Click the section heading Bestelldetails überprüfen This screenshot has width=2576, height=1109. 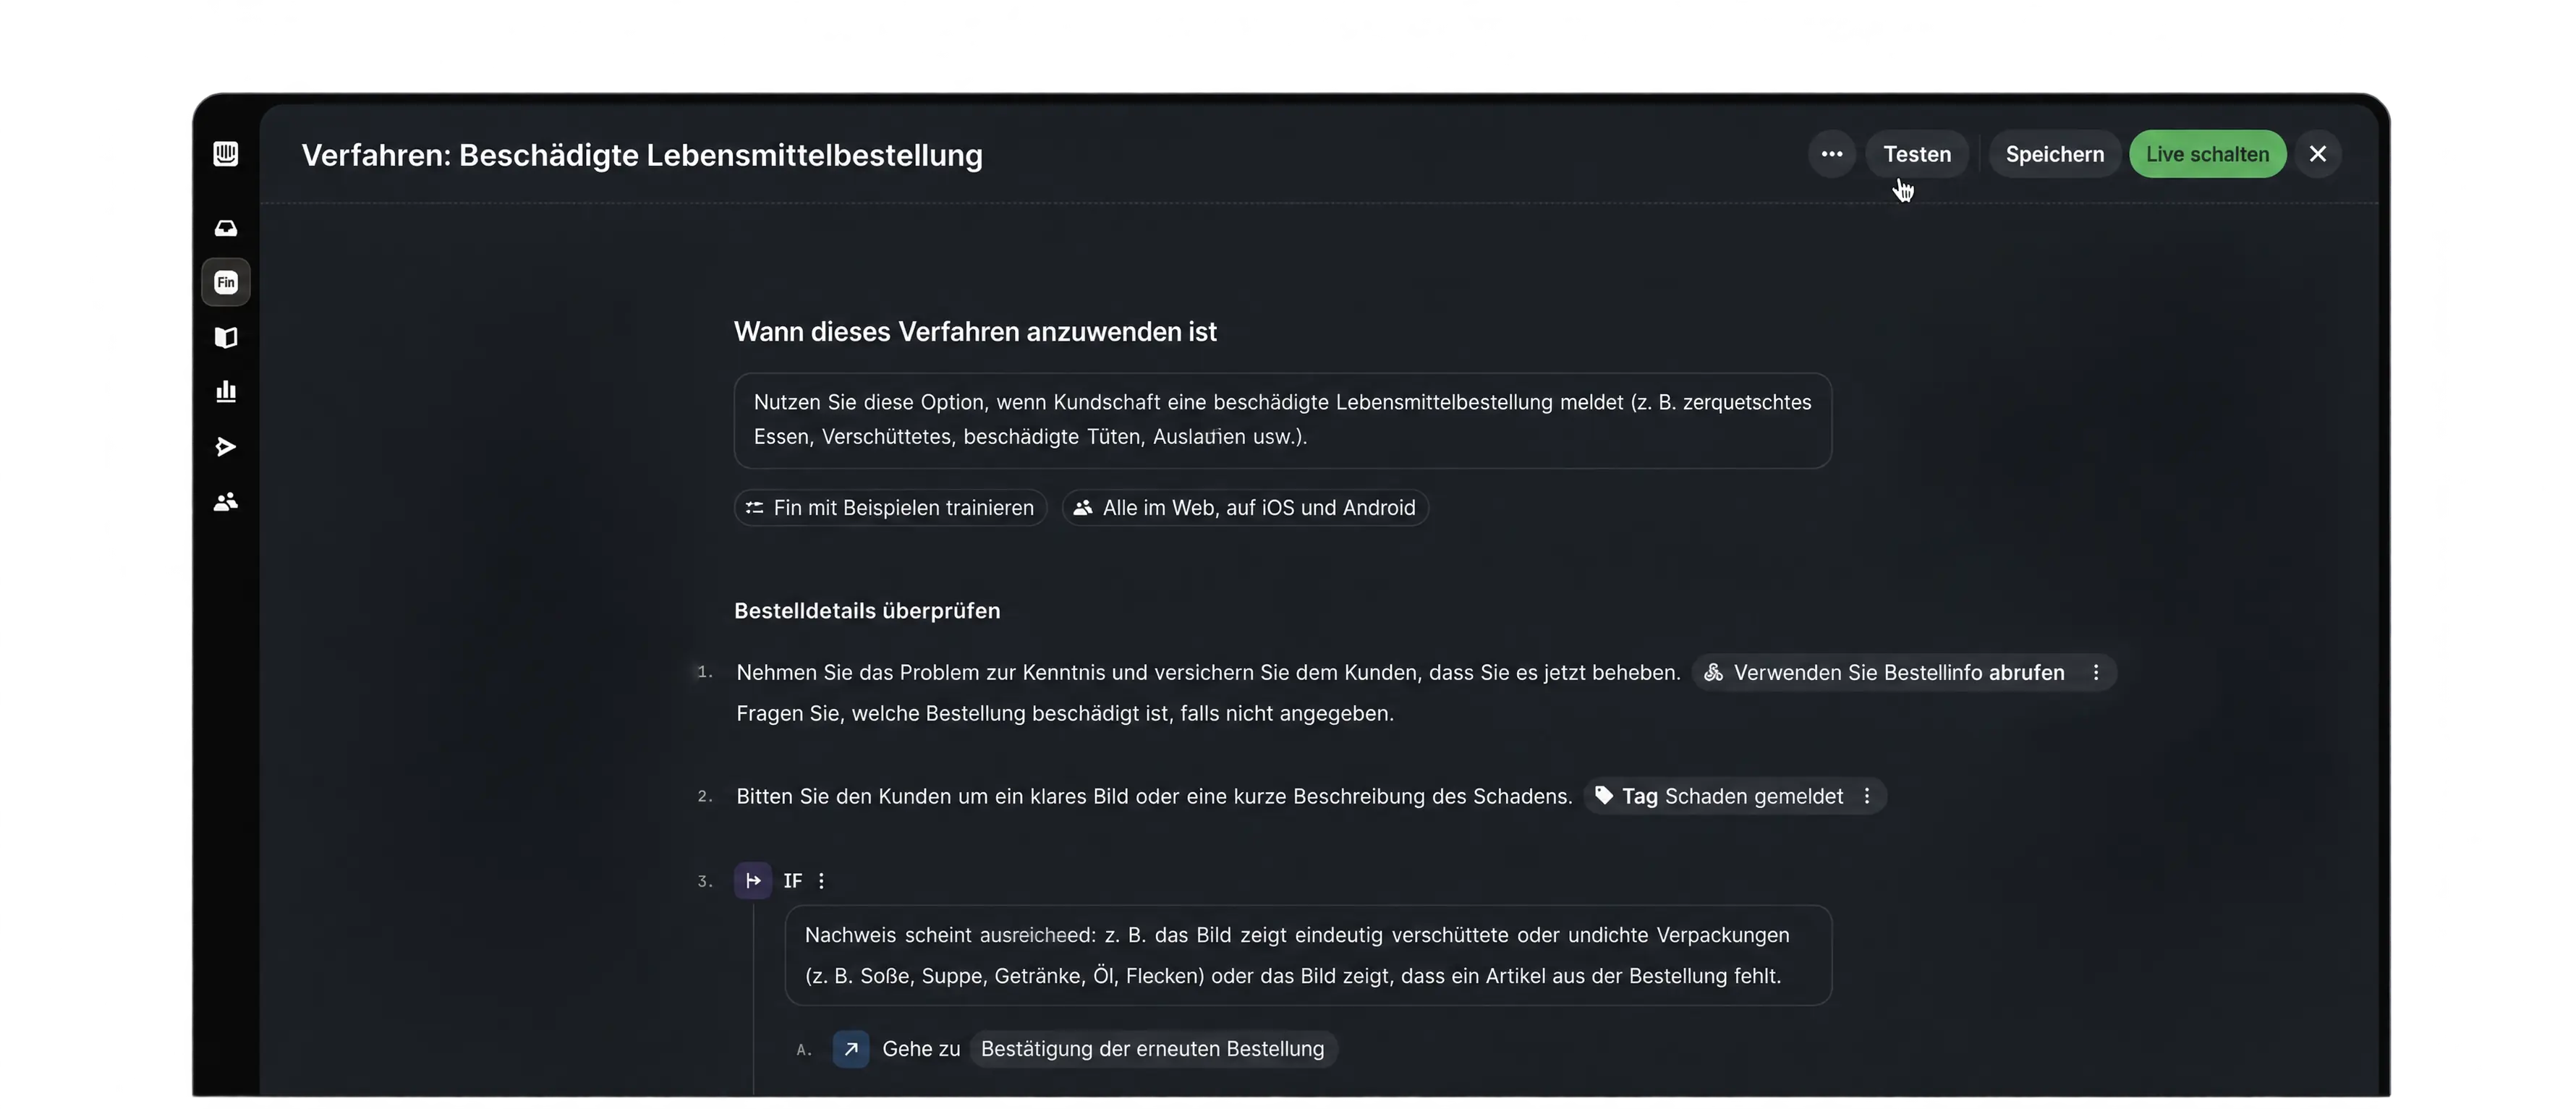click(x=867, y=610)
